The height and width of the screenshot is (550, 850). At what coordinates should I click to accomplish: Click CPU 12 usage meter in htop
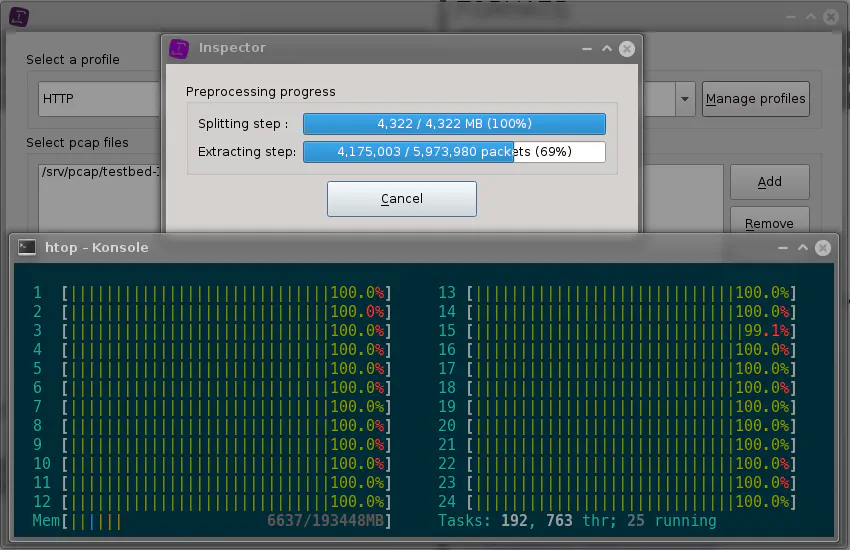pos(212,501)
